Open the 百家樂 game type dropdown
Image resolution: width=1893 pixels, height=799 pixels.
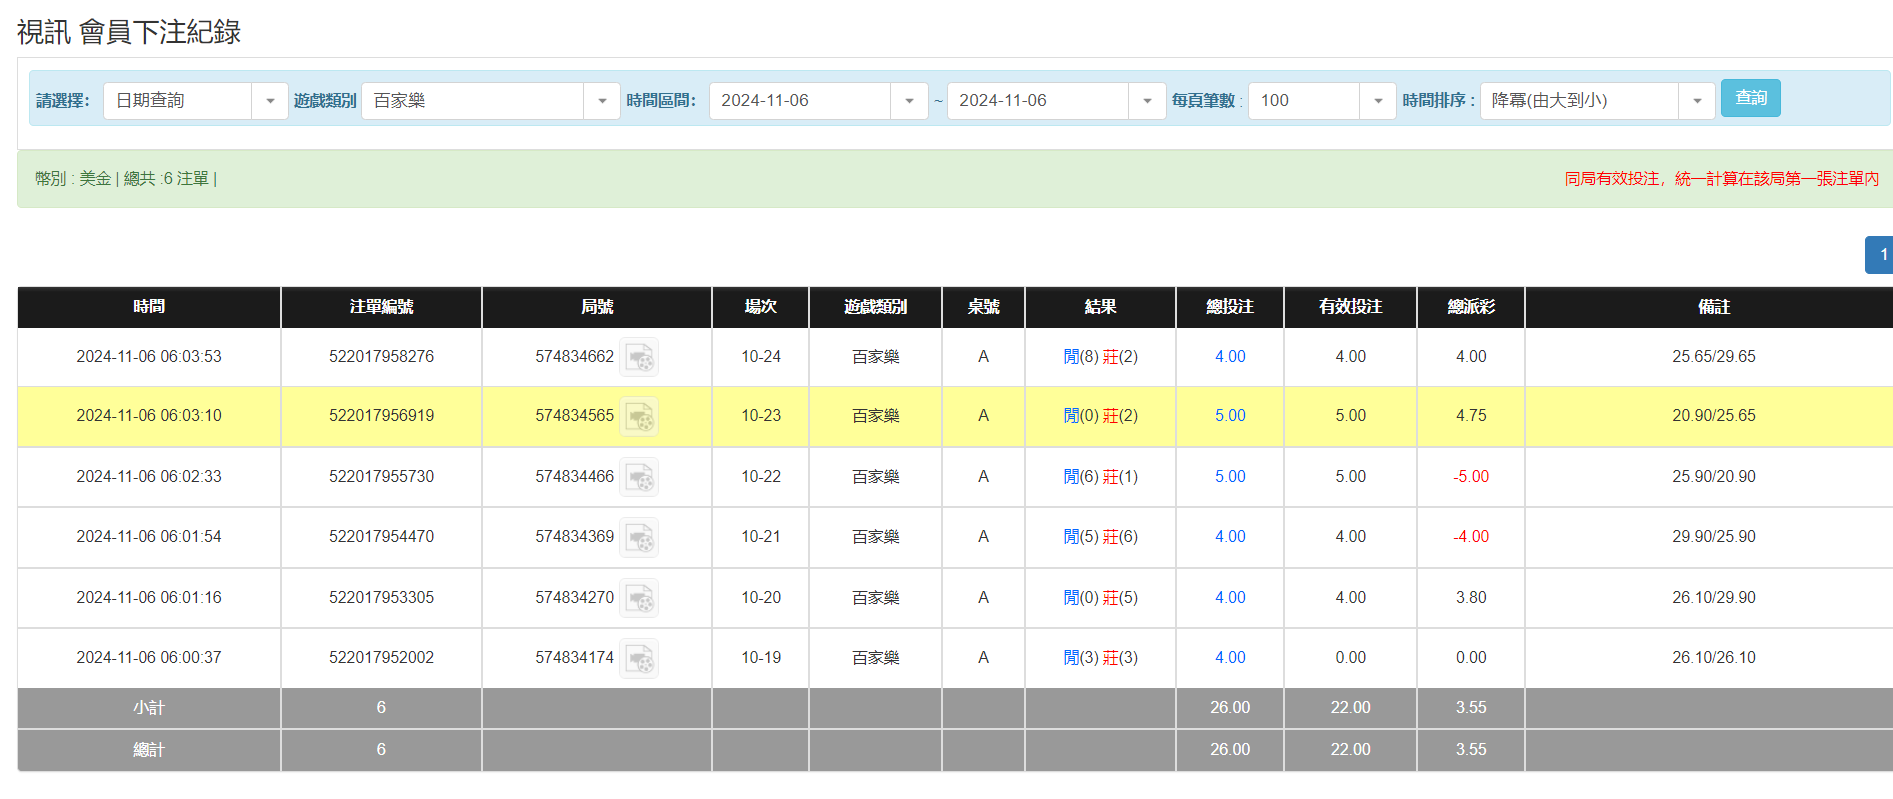point(601,101)
